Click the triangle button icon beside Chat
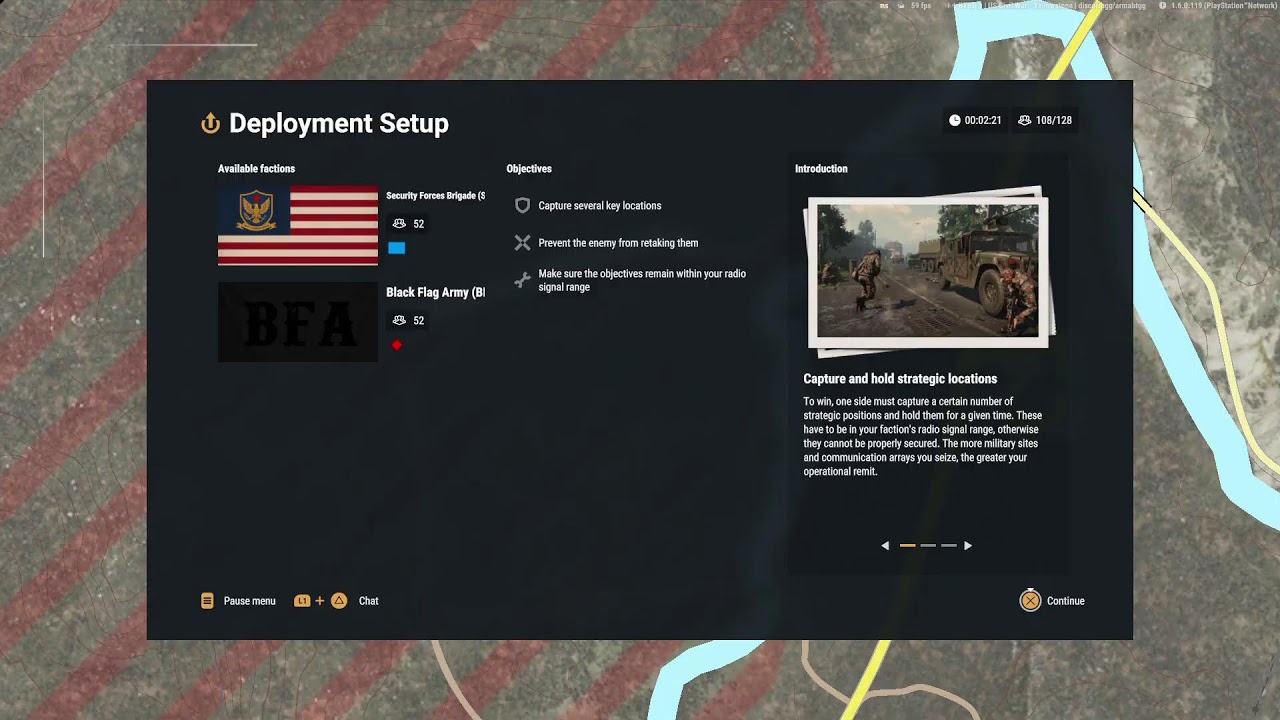Image resolution: width=1280 pixels, height=720 pixels. point(339,601)
